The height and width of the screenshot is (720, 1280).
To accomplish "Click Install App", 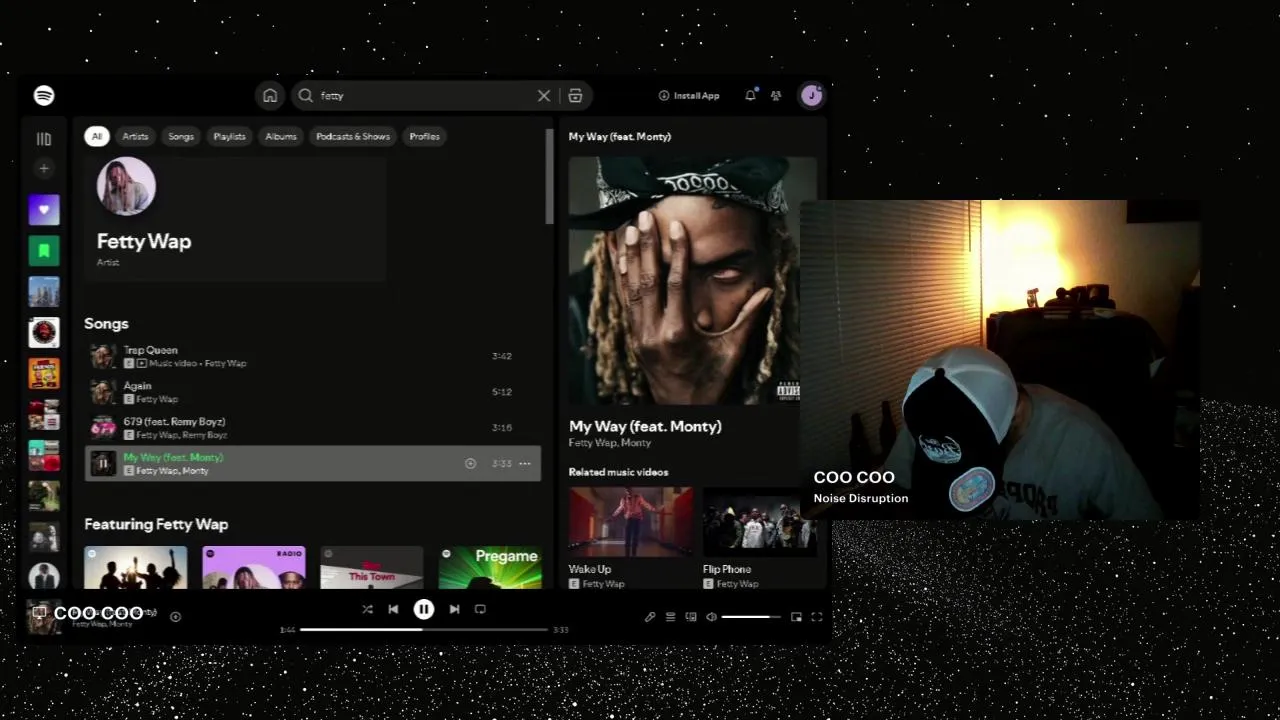I will tap(689, 96).
